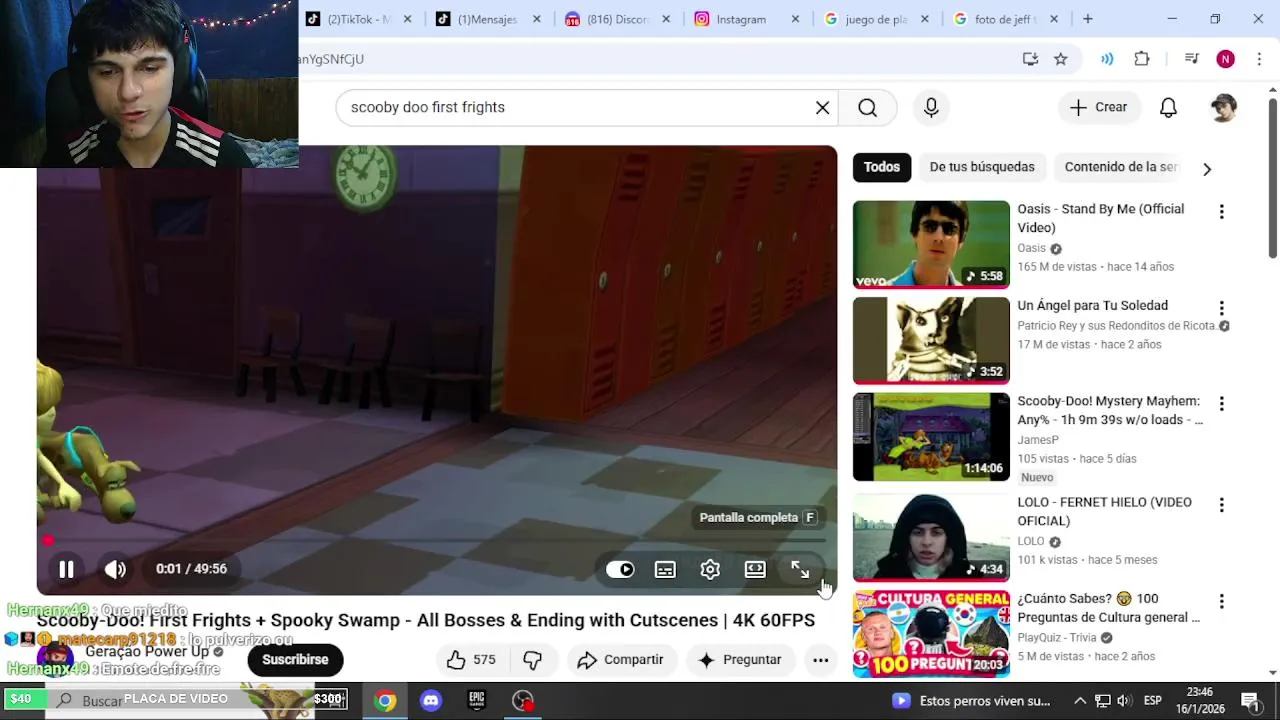This screenshot has width=1280, height=720.
Task: Enter full screen with the expand icon
Action: (800, 569)
